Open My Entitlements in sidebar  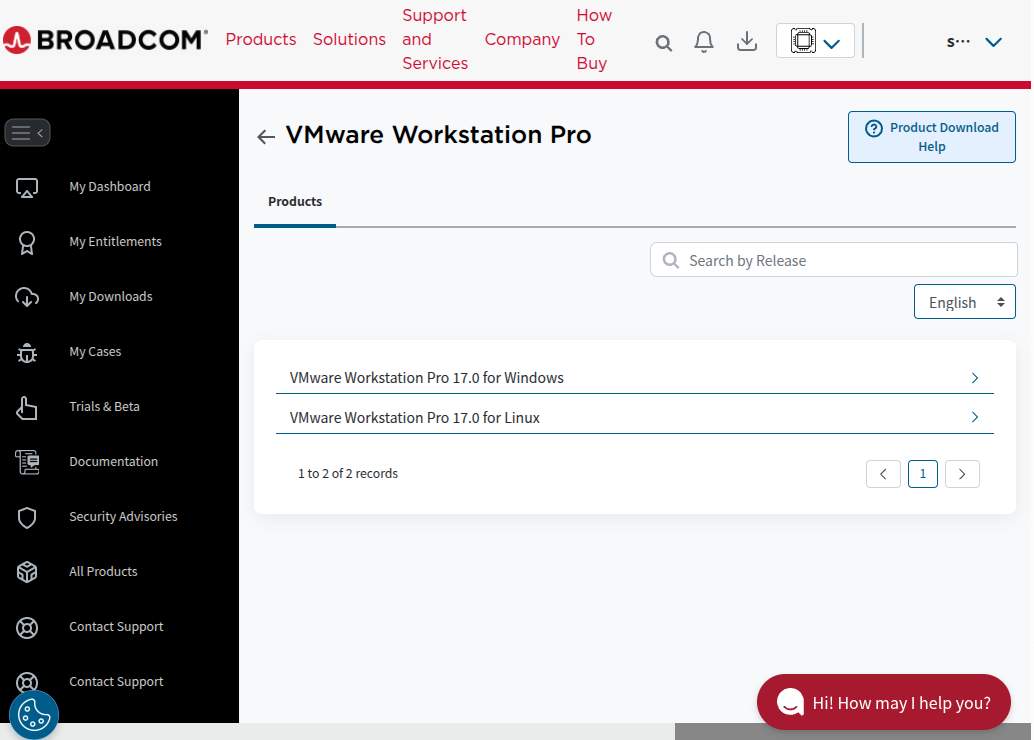coord(115,241)
